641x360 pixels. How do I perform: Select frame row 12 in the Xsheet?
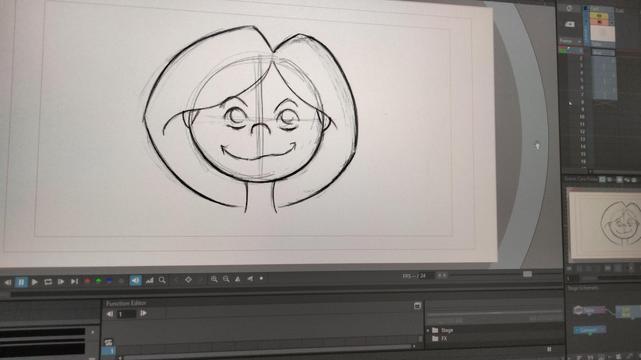click(582, 132)
